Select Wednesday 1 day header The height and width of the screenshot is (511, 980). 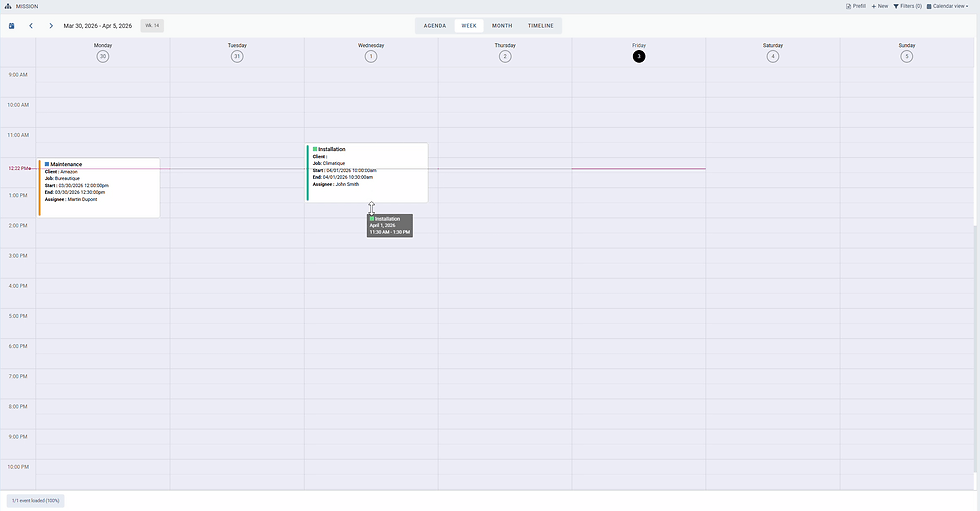[x=371, y=52]
